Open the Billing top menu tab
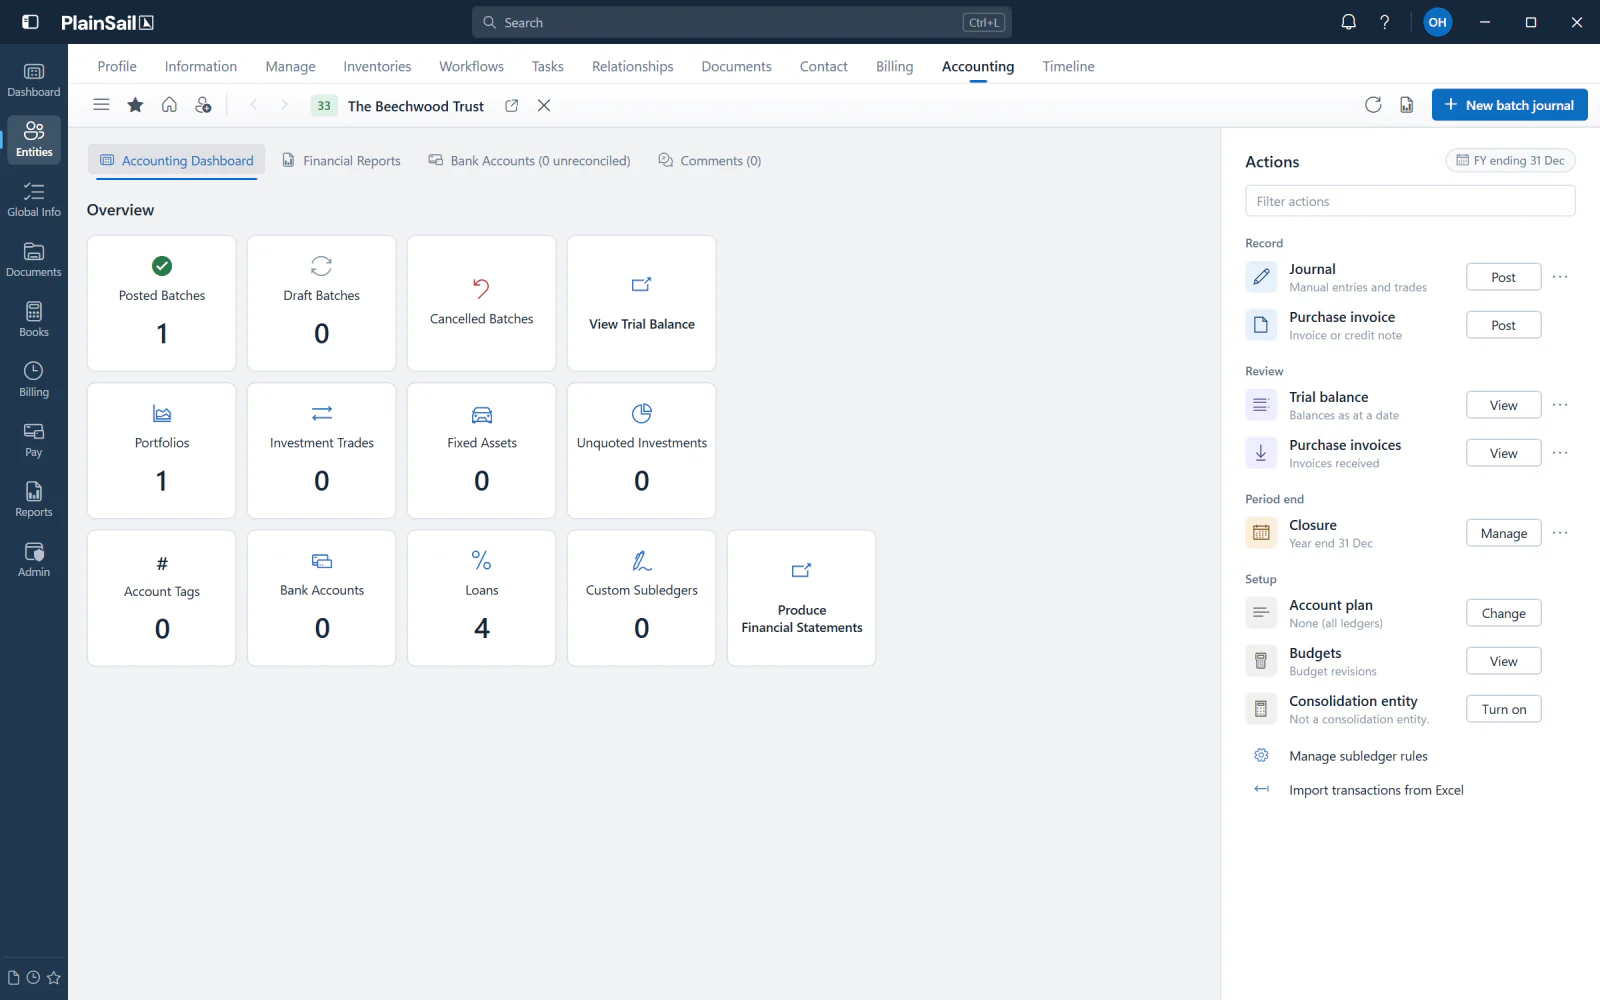 (894, 66)
